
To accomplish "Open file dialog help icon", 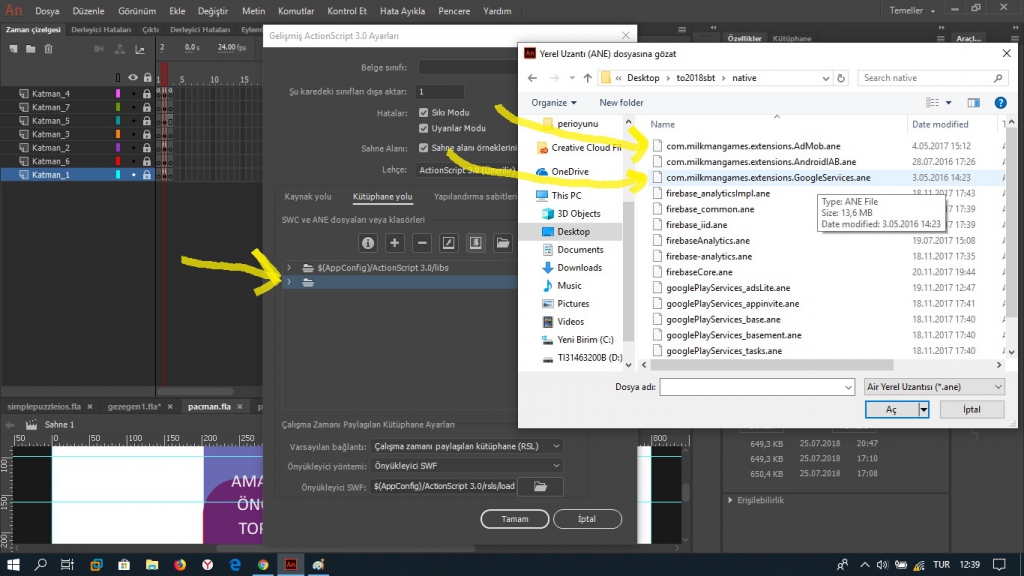I will [x=1000, y=103].
